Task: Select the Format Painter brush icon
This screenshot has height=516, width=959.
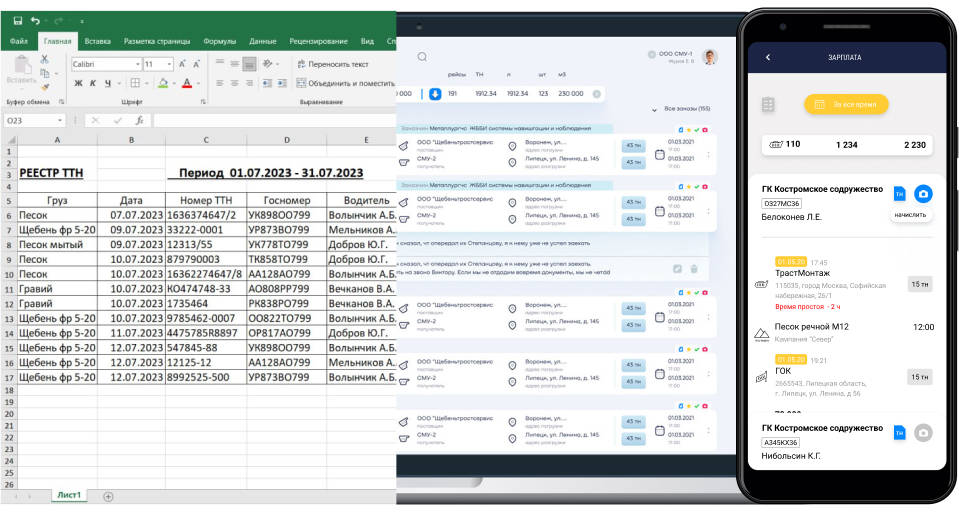Action: pyautogui.click(x=45, y=87)
